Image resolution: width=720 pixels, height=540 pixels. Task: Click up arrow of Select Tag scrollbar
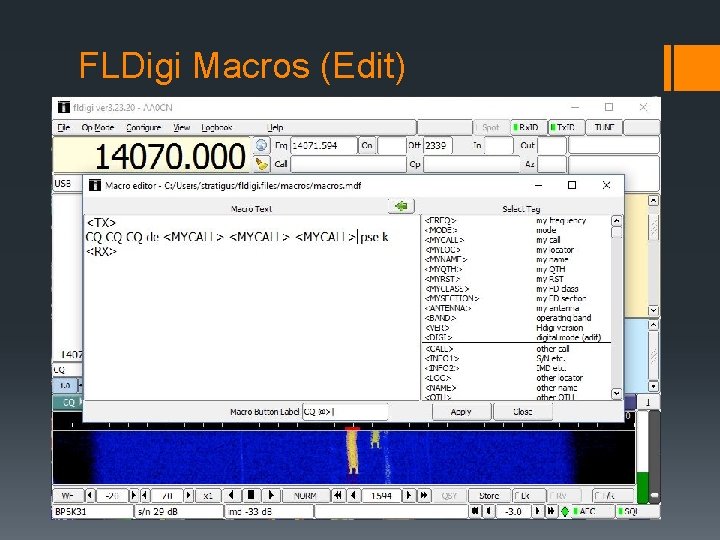[x=616, y=221]
